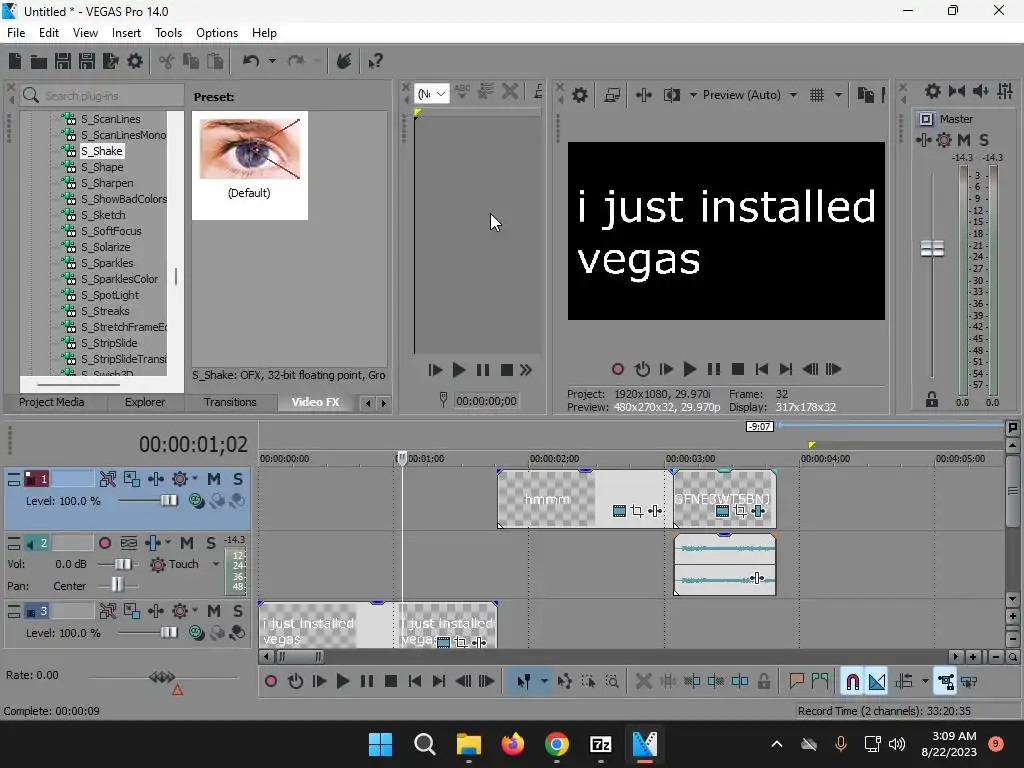The image size is (1024, 768).
Task: Save the project with the Save icon
Action: tap(63, 61)
